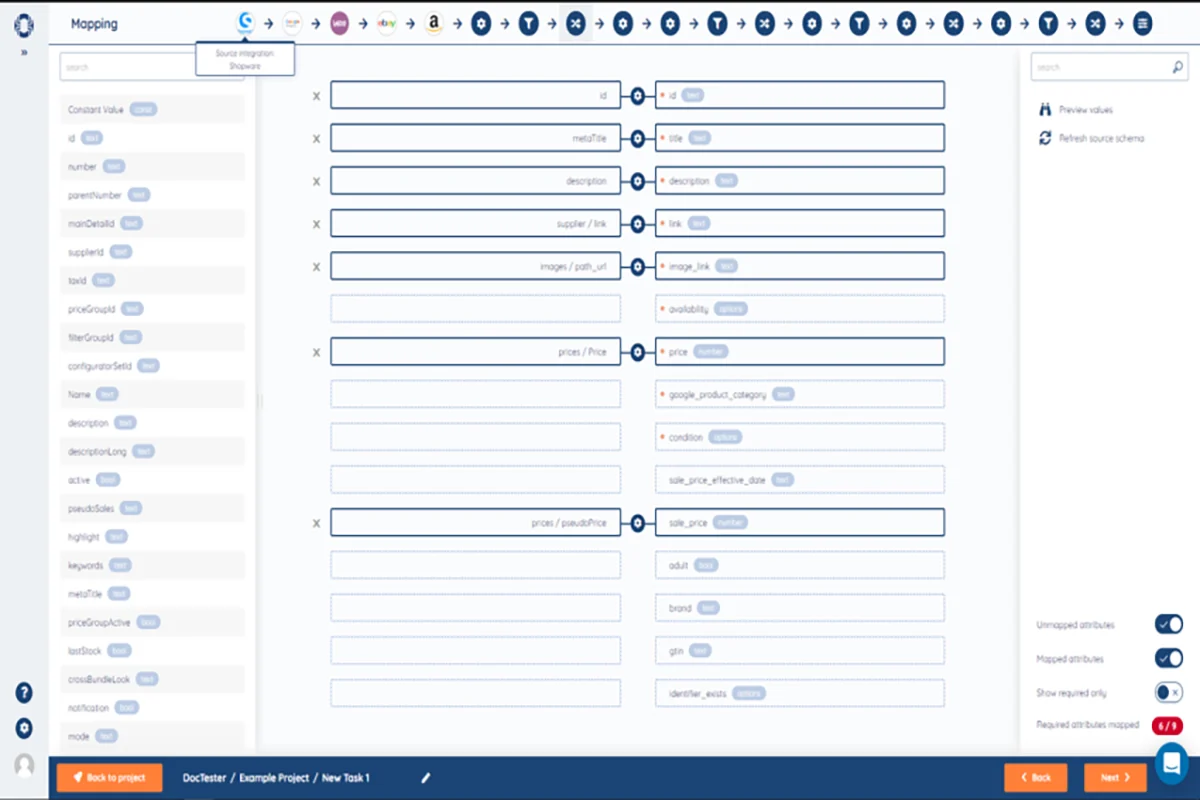Open the chat support bubble
1200x800 pixels.
[x=1171, y=763]
